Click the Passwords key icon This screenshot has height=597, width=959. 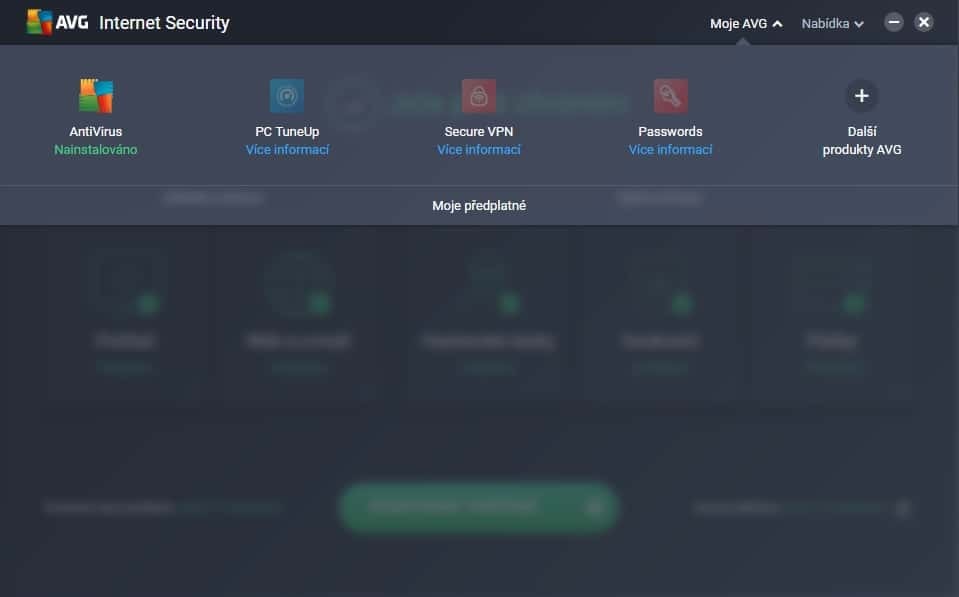[x=670, y=95]
